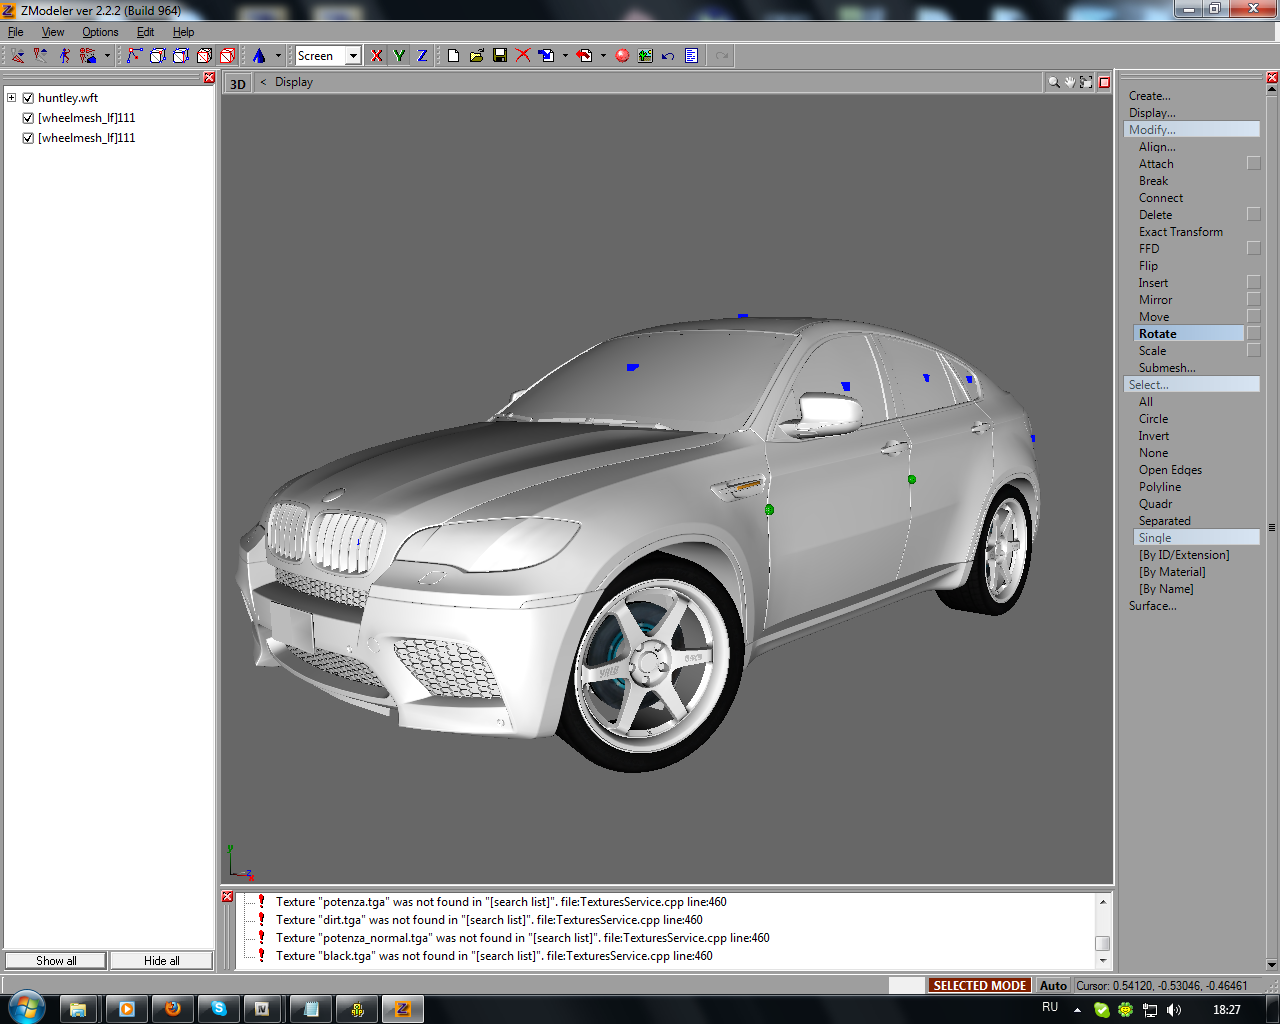The height and width of the screenshot is (1024, 1280).
Task: Open dropdown arrow next to cone icon
Action: click(278, 56)
